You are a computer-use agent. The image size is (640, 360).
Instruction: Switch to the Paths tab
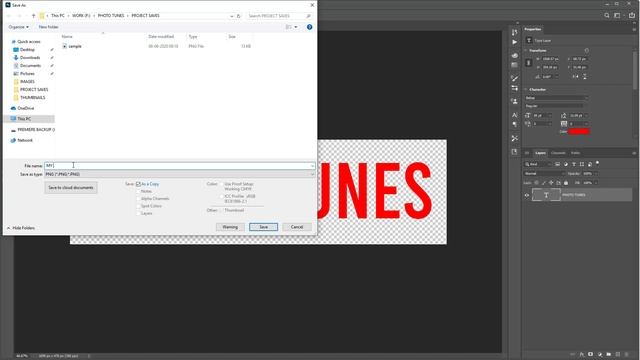(576, 153)
